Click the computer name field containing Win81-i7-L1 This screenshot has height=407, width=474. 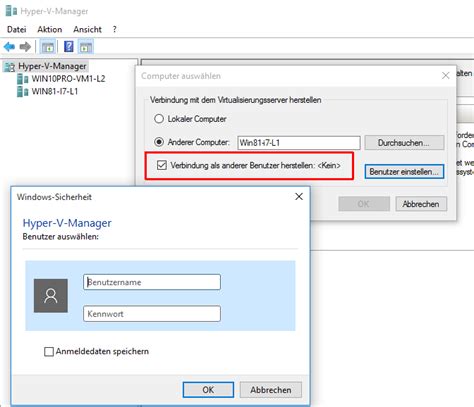click(299, 143)
